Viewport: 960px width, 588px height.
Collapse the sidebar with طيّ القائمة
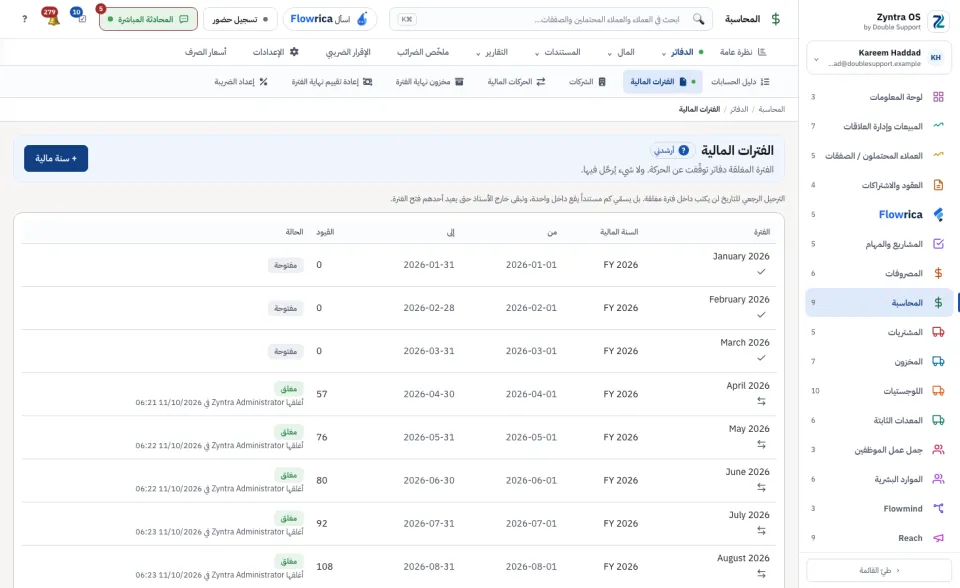click(x=879, y=570)
